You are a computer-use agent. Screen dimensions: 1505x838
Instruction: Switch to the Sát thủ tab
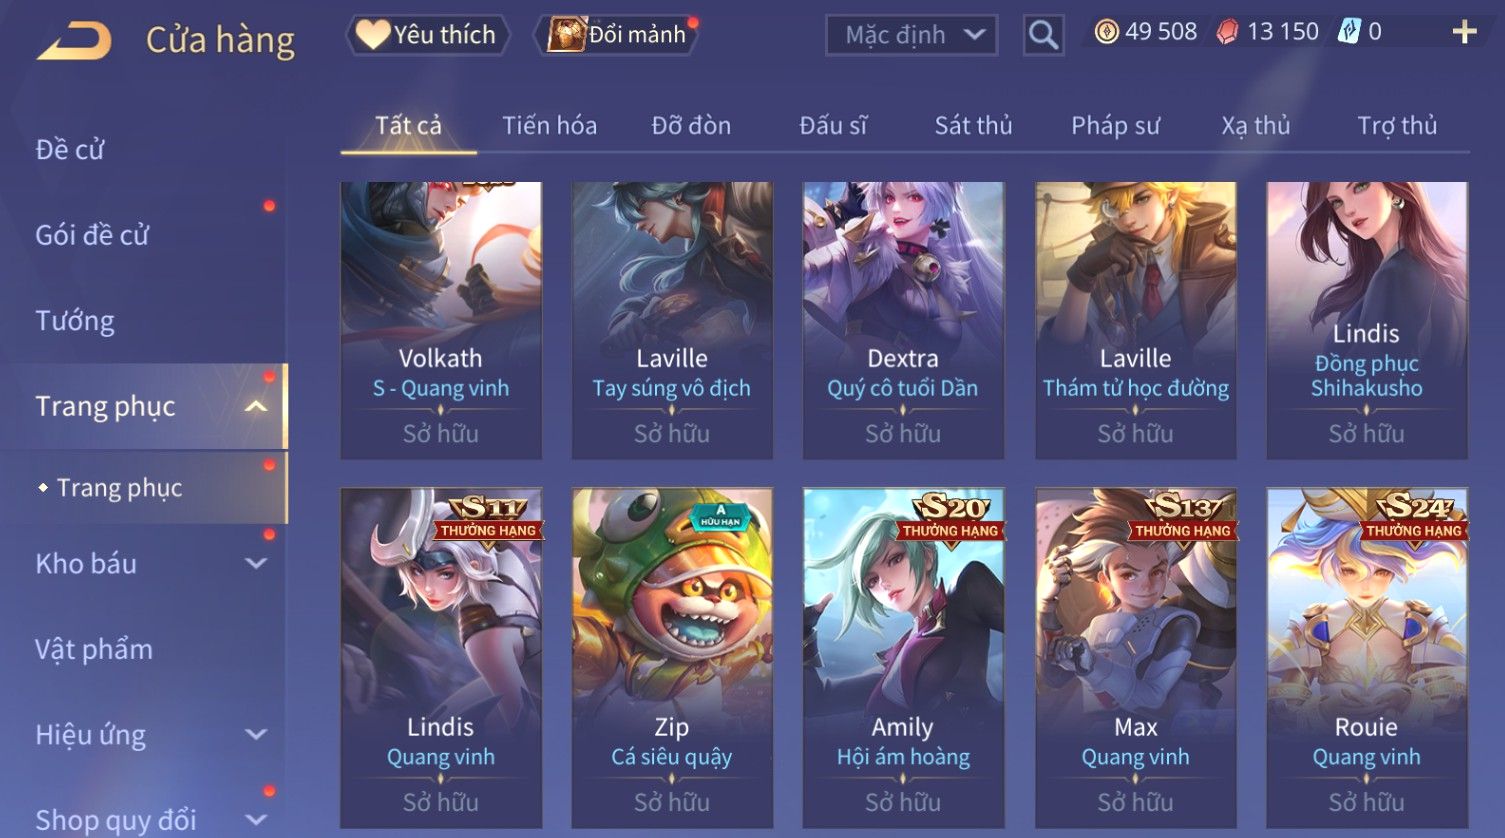coord(973,126)
